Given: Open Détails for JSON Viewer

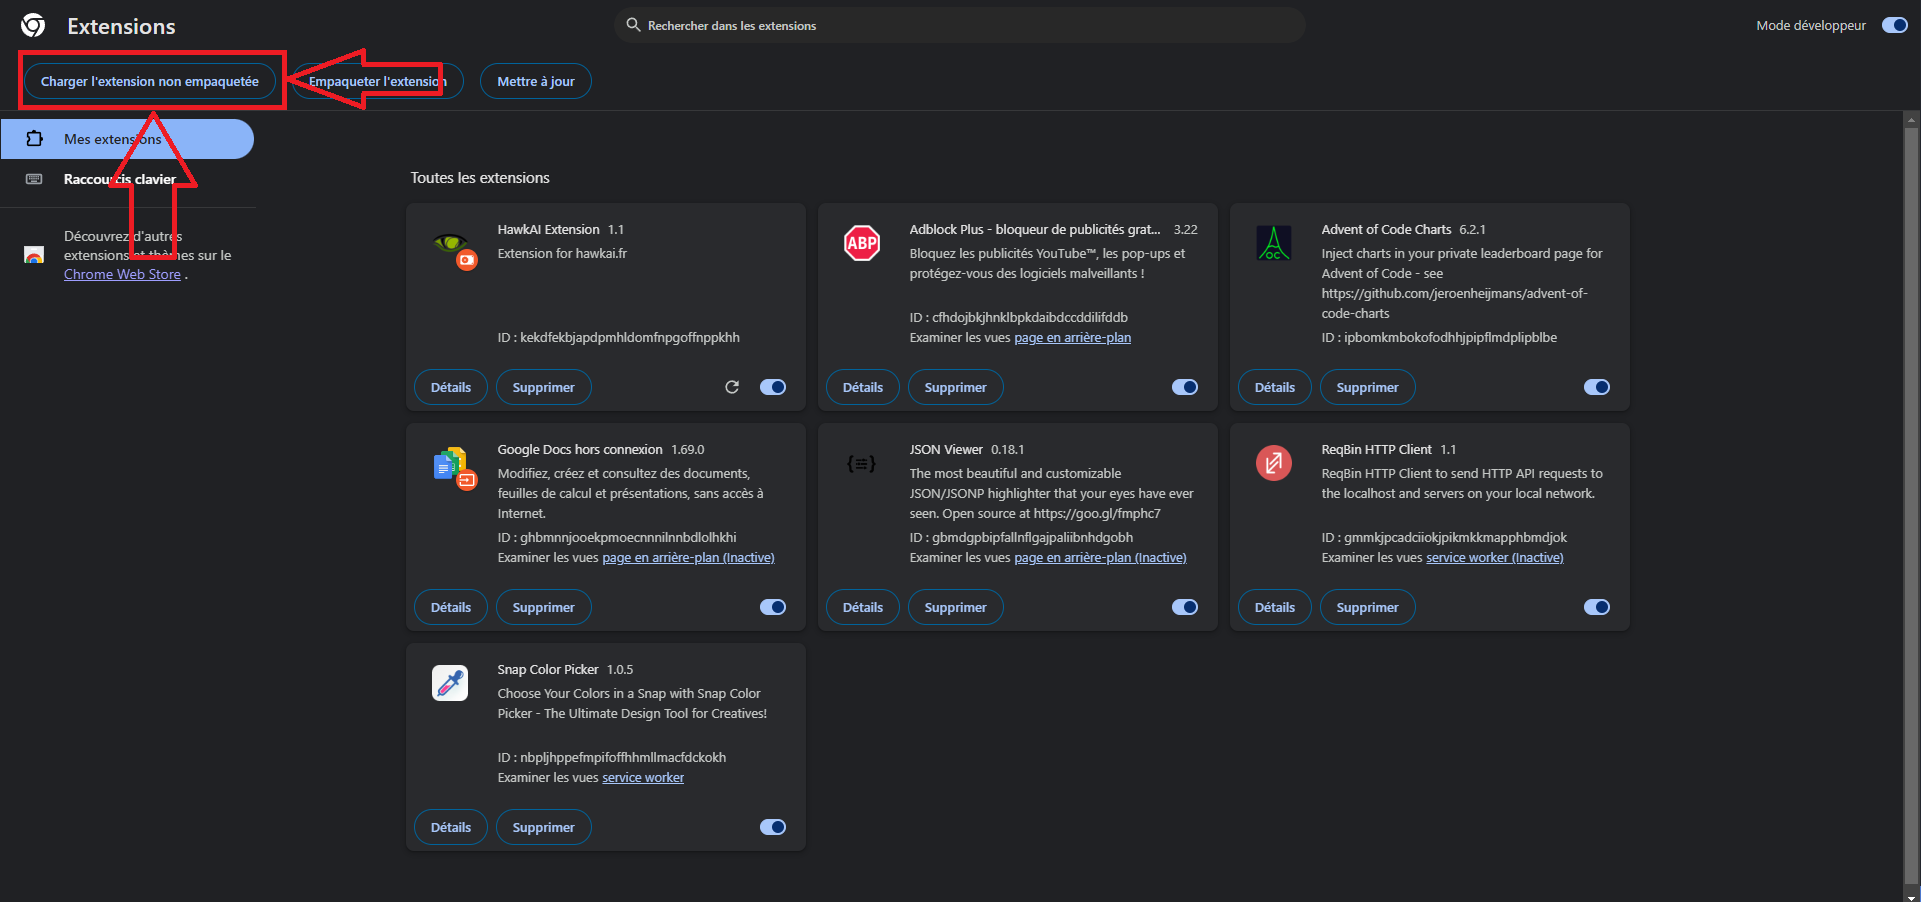Looking at the screenshot, I should tap(863, 607).
